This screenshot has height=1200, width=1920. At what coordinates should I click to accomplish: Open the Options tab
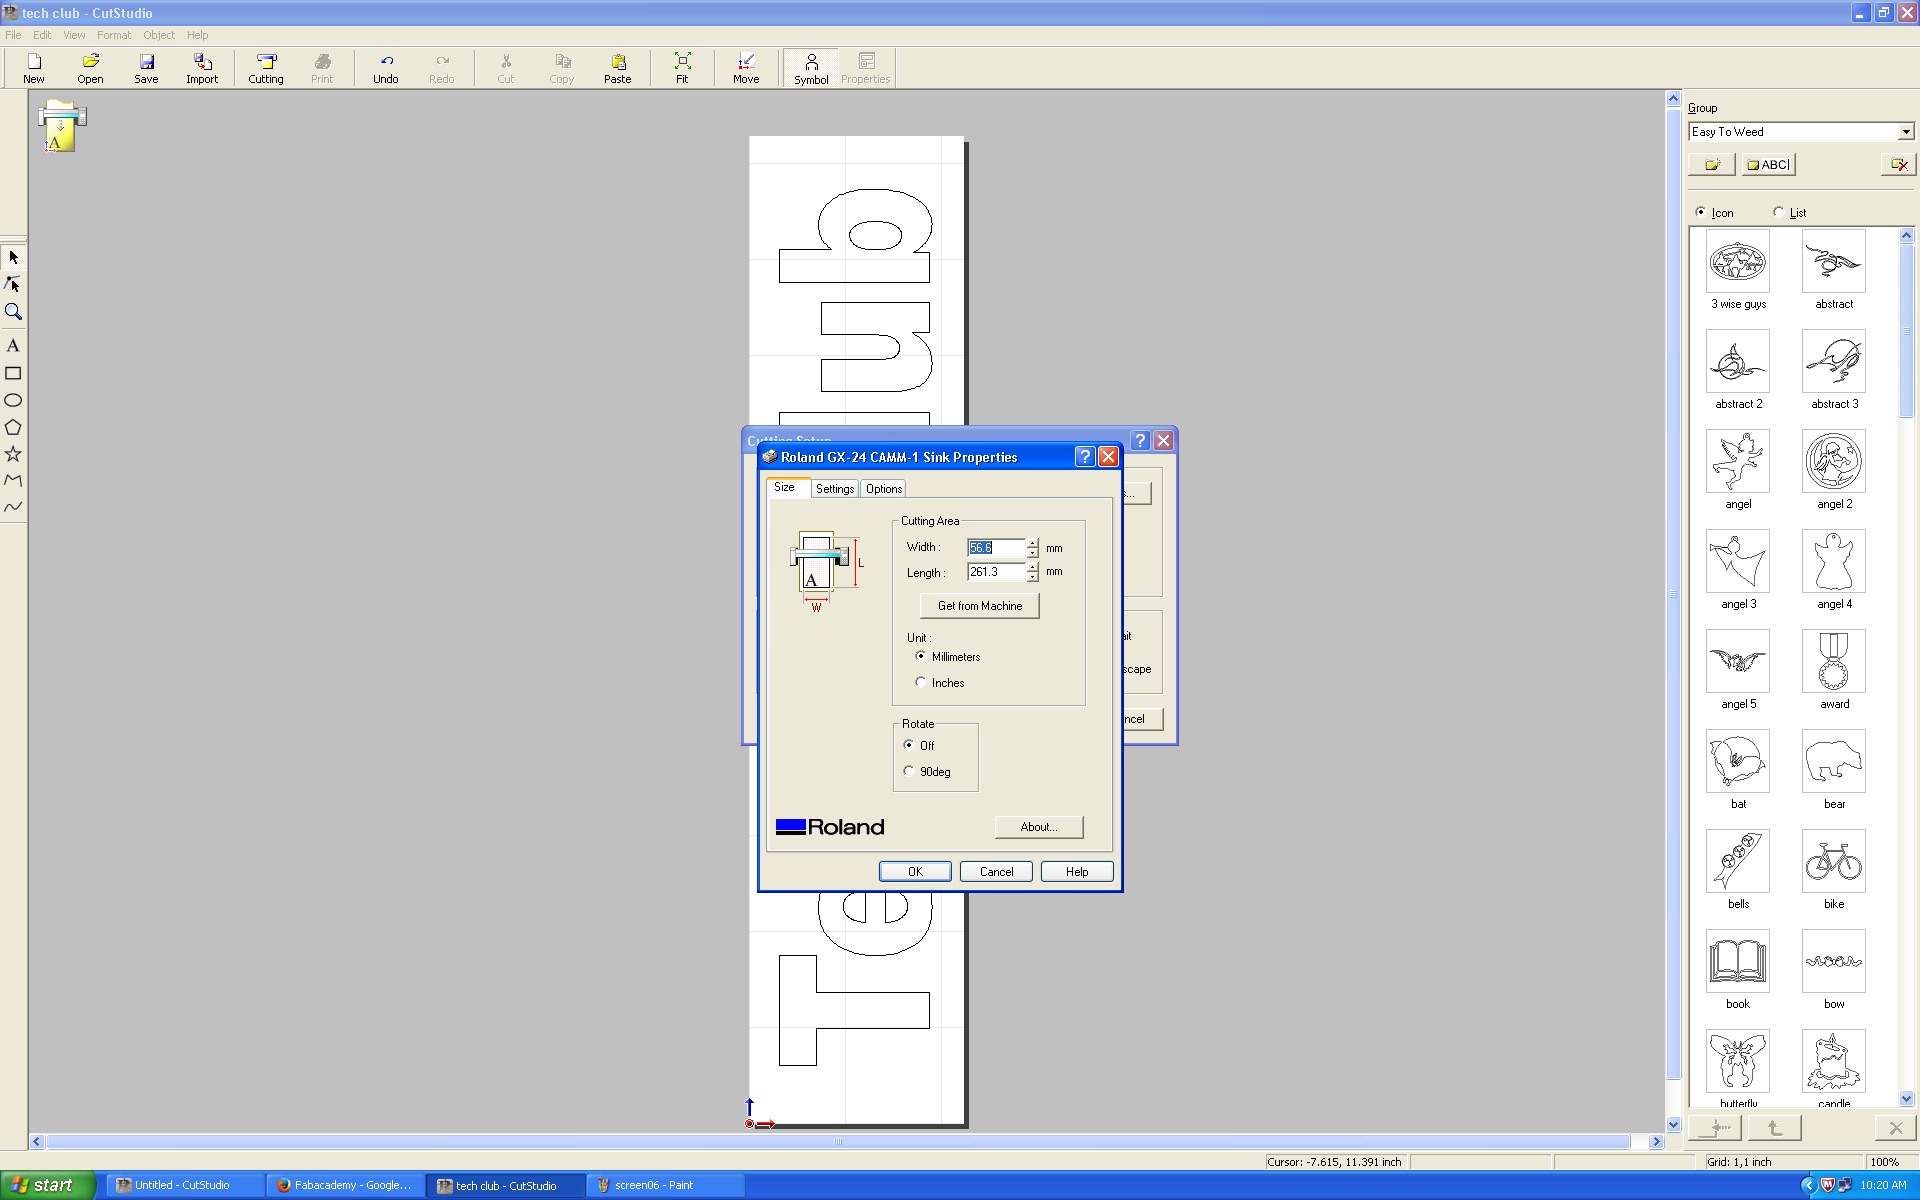click(884, 489)
